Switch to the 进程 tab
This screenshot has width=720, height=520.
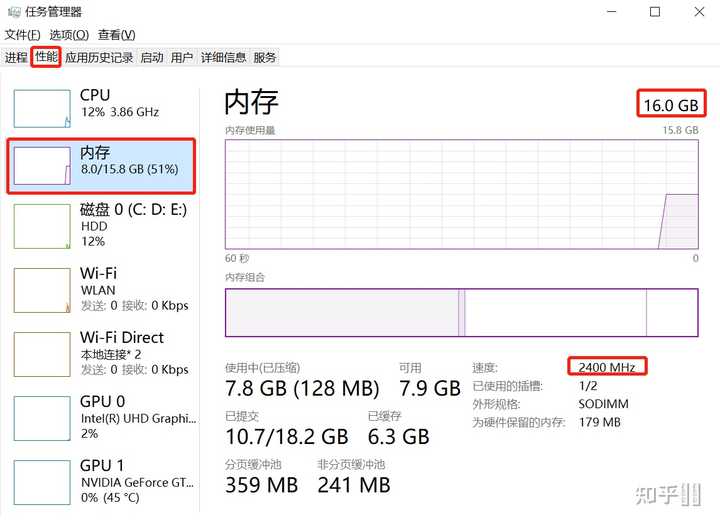pyautogui.click(x=16, y=57)
